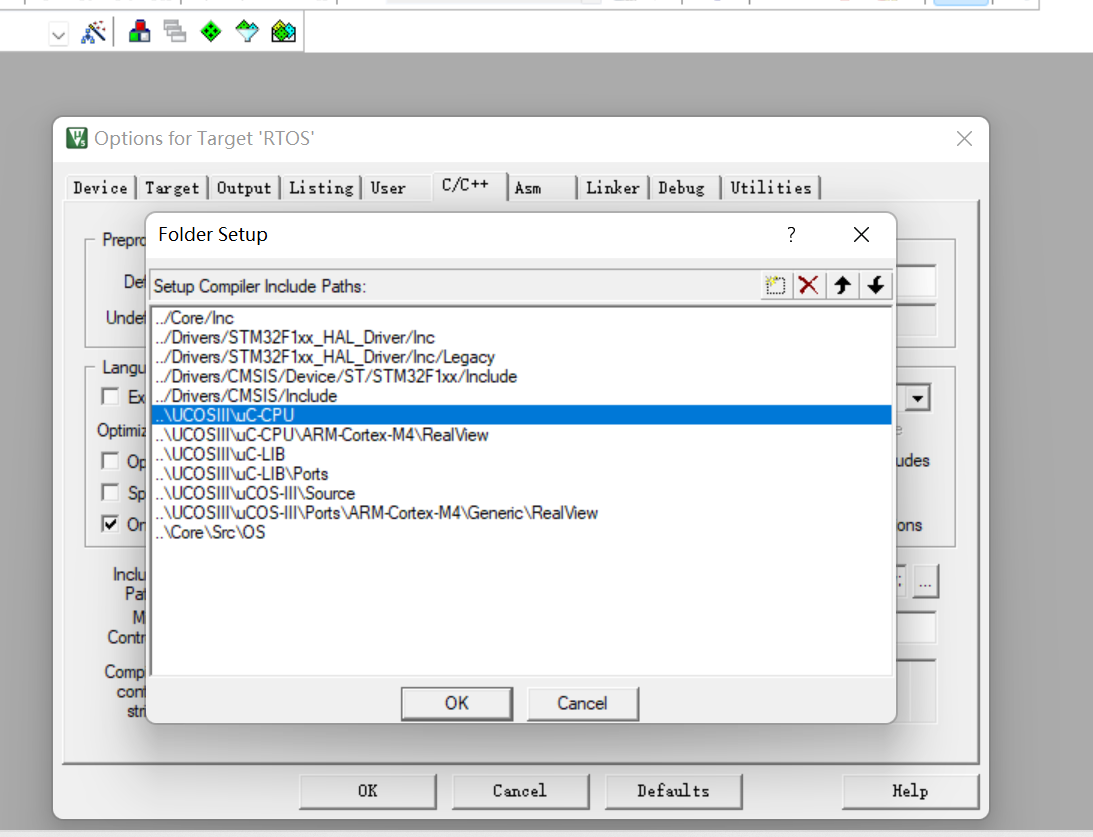
Task: Click New (Insert) include path icon
Action: 775,285
